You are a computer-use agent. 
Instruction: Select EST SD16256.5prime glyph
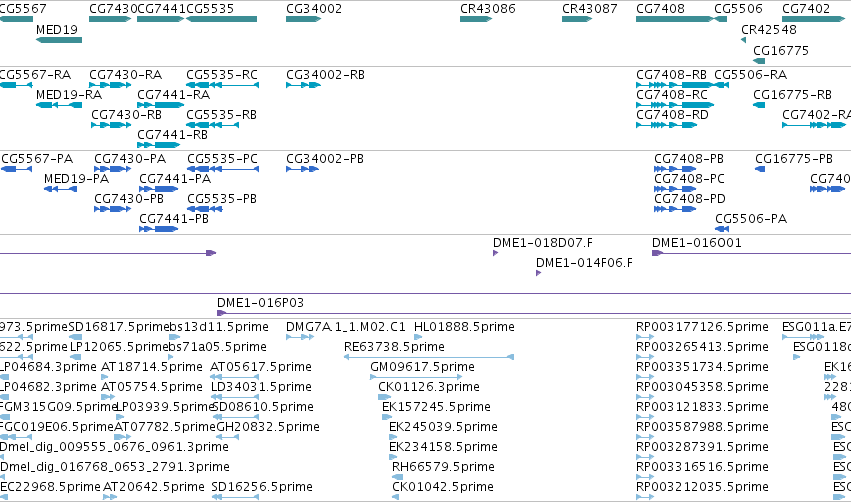pyautogui.click(x=235, y=497)
